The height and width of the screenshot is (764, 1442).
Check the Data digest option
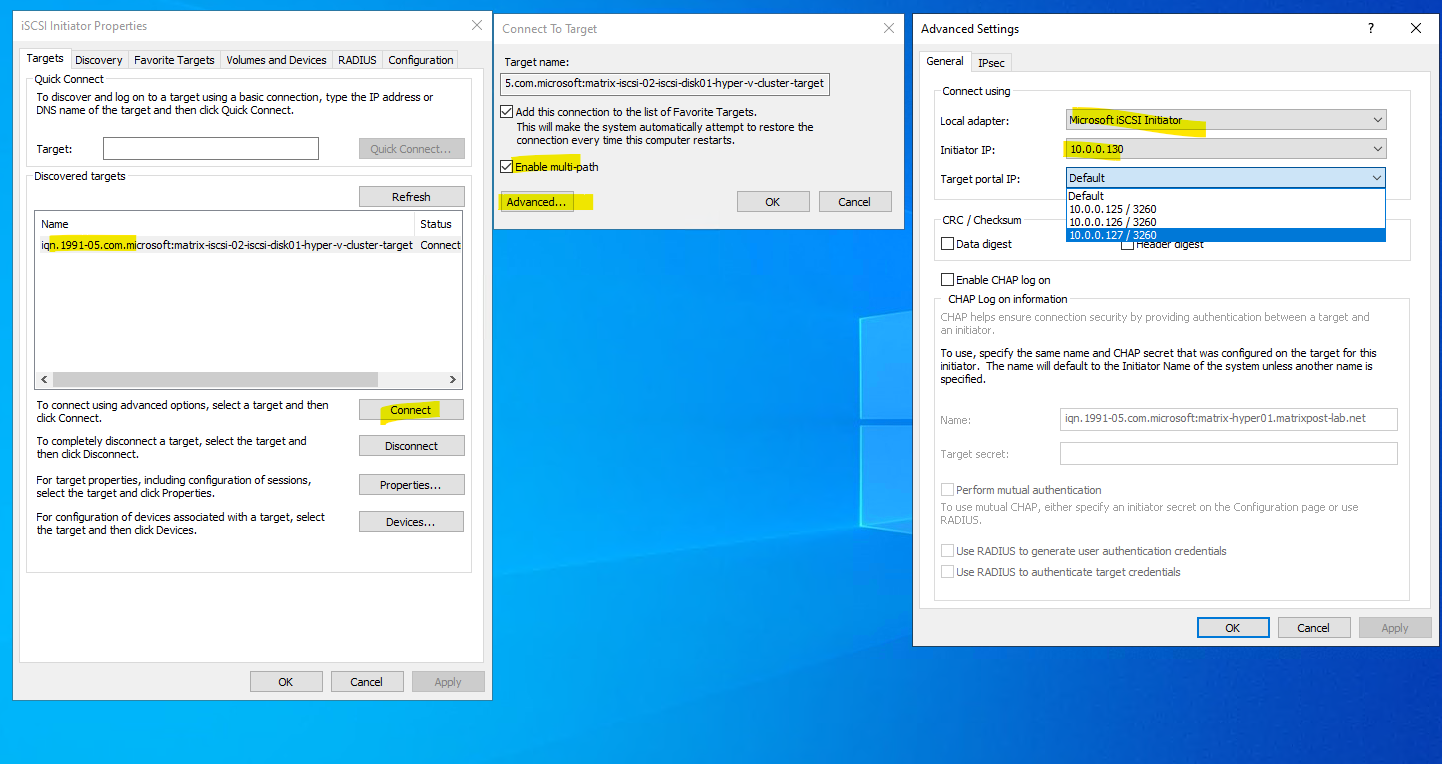point(948,244)
